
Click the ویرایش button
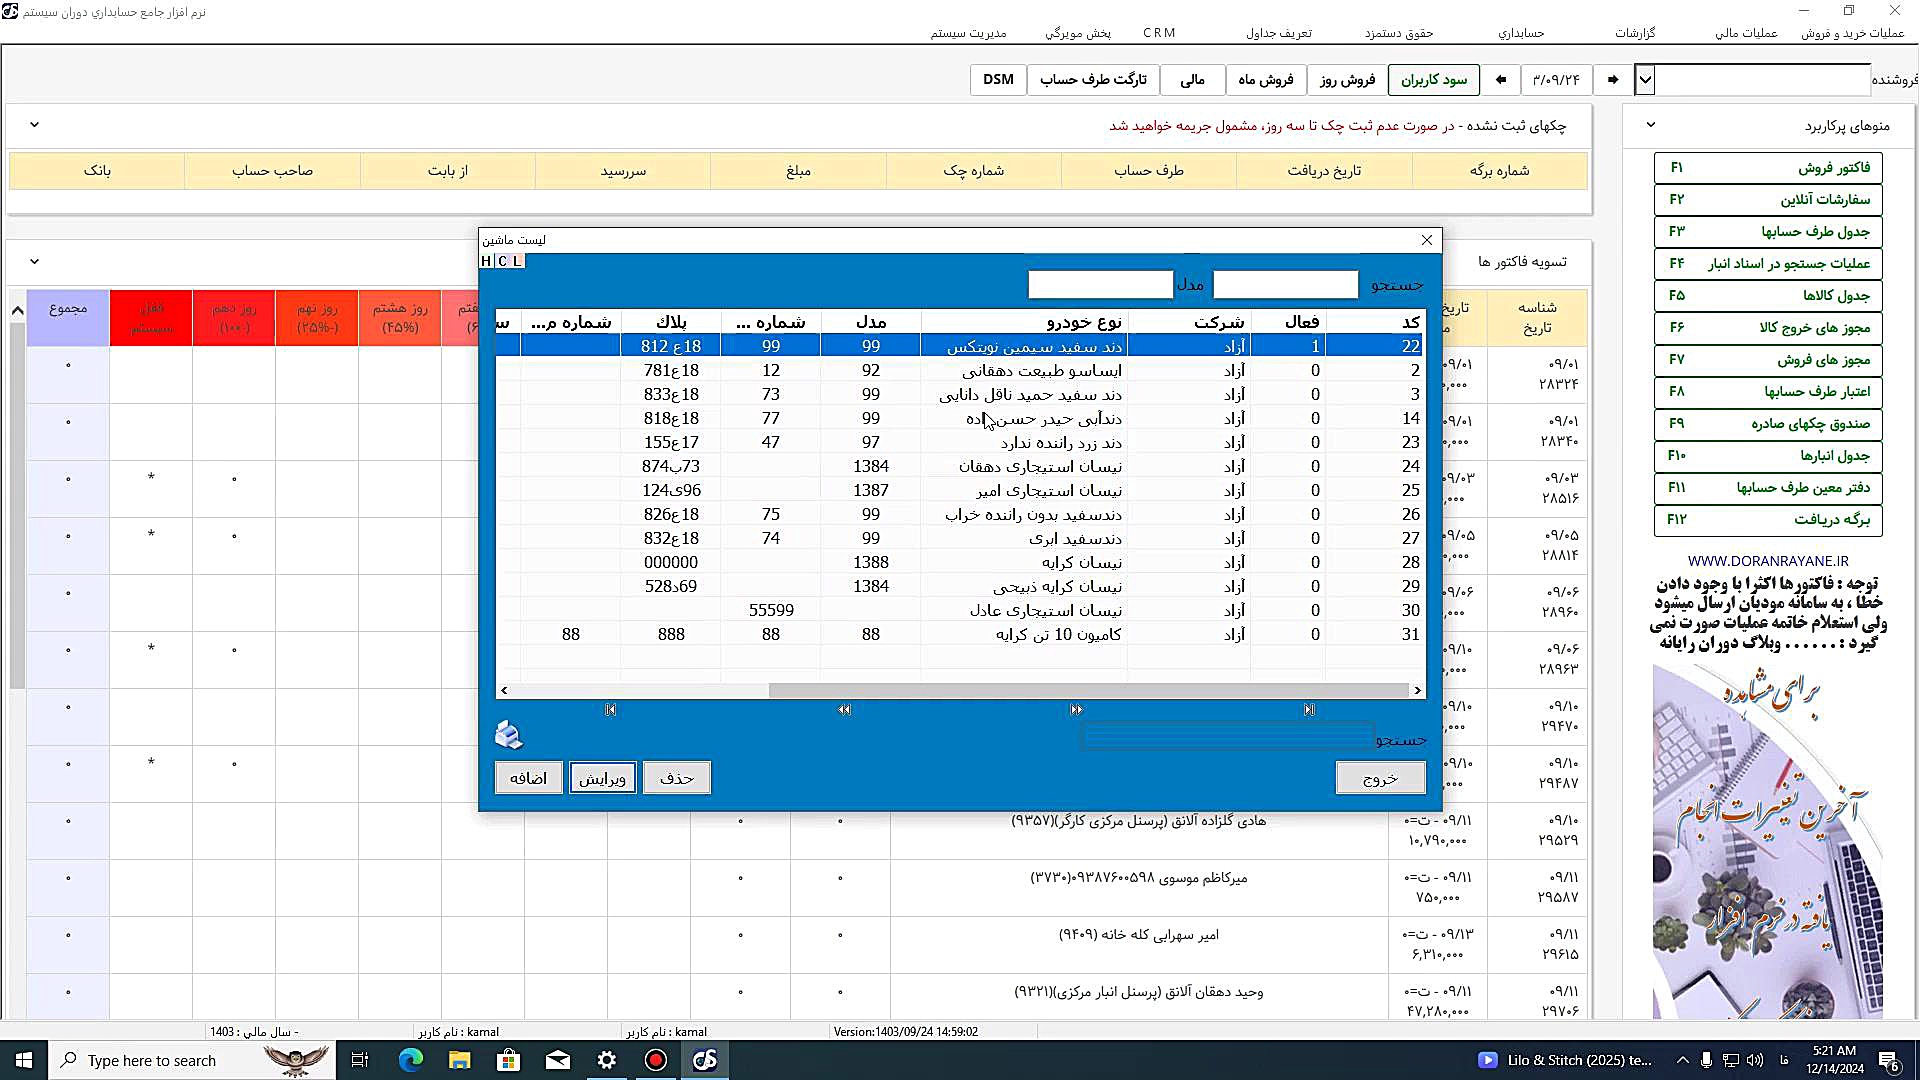tap(603, 778)
